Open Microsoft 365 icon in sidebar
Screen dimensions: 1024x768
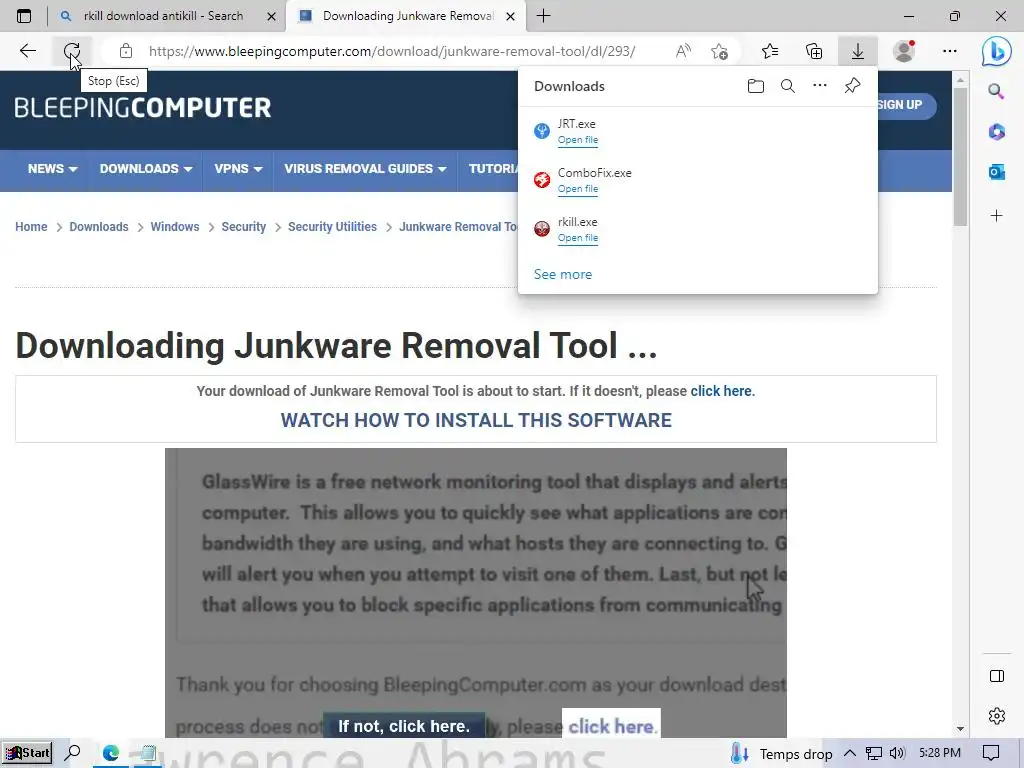pyautogui.click(x=996, y=131)
